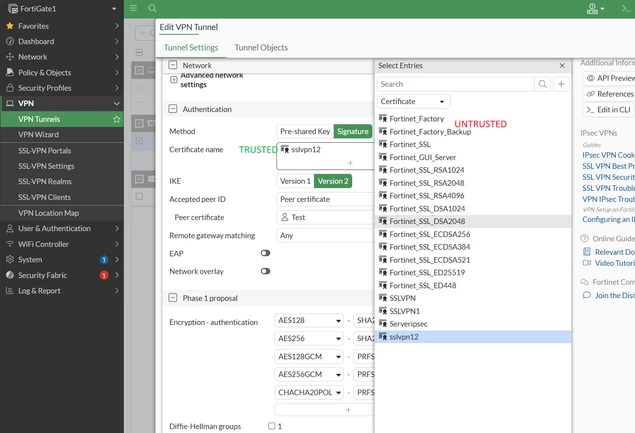Click the Peer certificate Test field
This screenshot has width=635, height=433.
click(325, 217)
